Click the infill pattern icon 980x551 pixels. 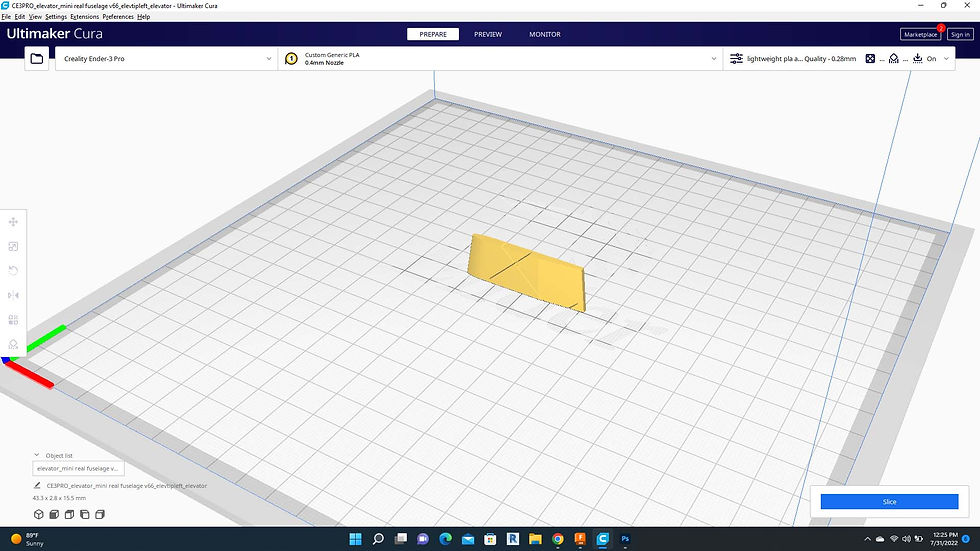pos(870,59)
